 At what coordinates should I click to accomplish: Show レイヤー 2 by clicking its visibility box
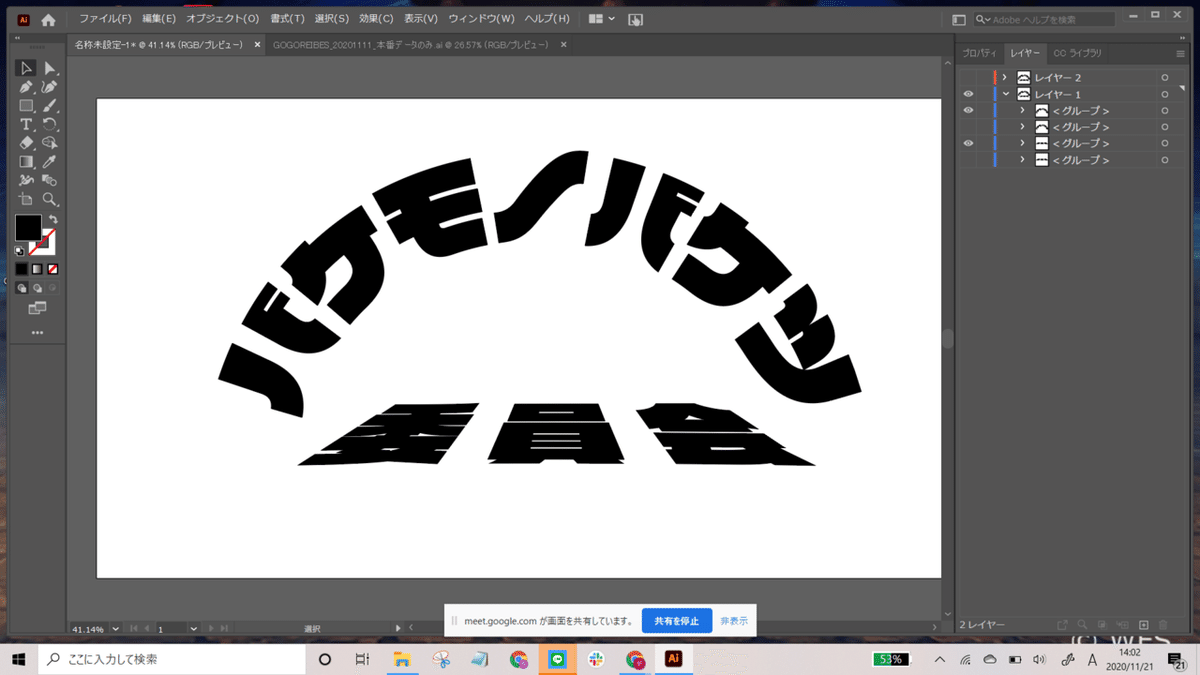pyautogui.click(x=968, y=77)
